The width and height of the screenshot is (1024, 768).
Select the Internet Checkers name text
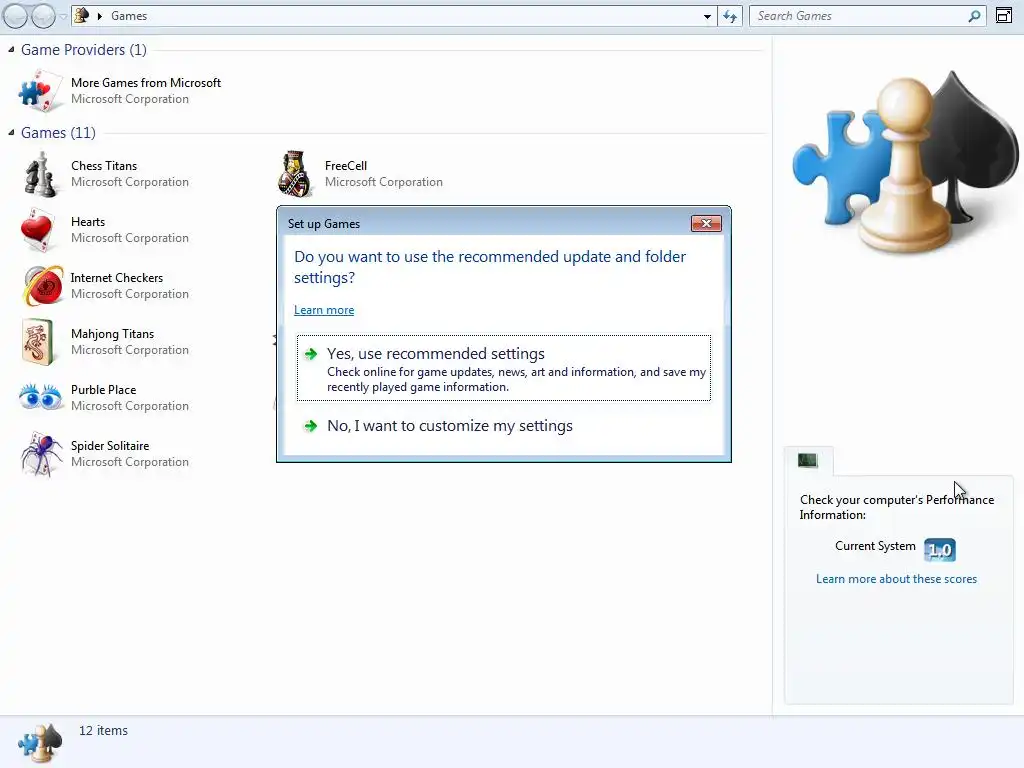click(116, 278)
